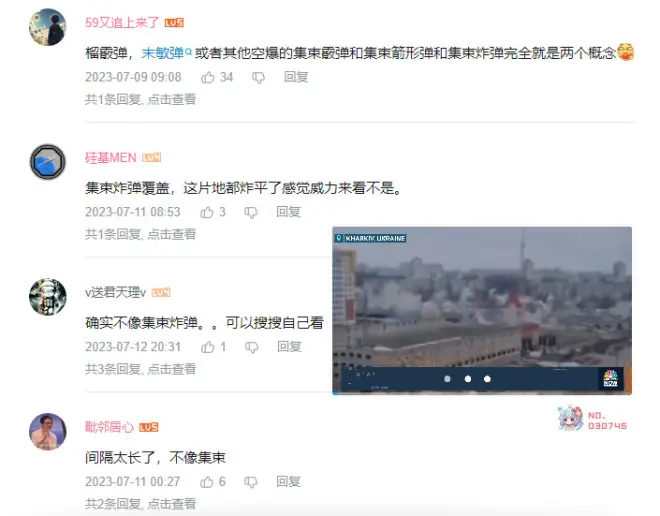Dislike 硅基MEN's cluster bomb comment

pyautogui.click(x=251, y=213)
